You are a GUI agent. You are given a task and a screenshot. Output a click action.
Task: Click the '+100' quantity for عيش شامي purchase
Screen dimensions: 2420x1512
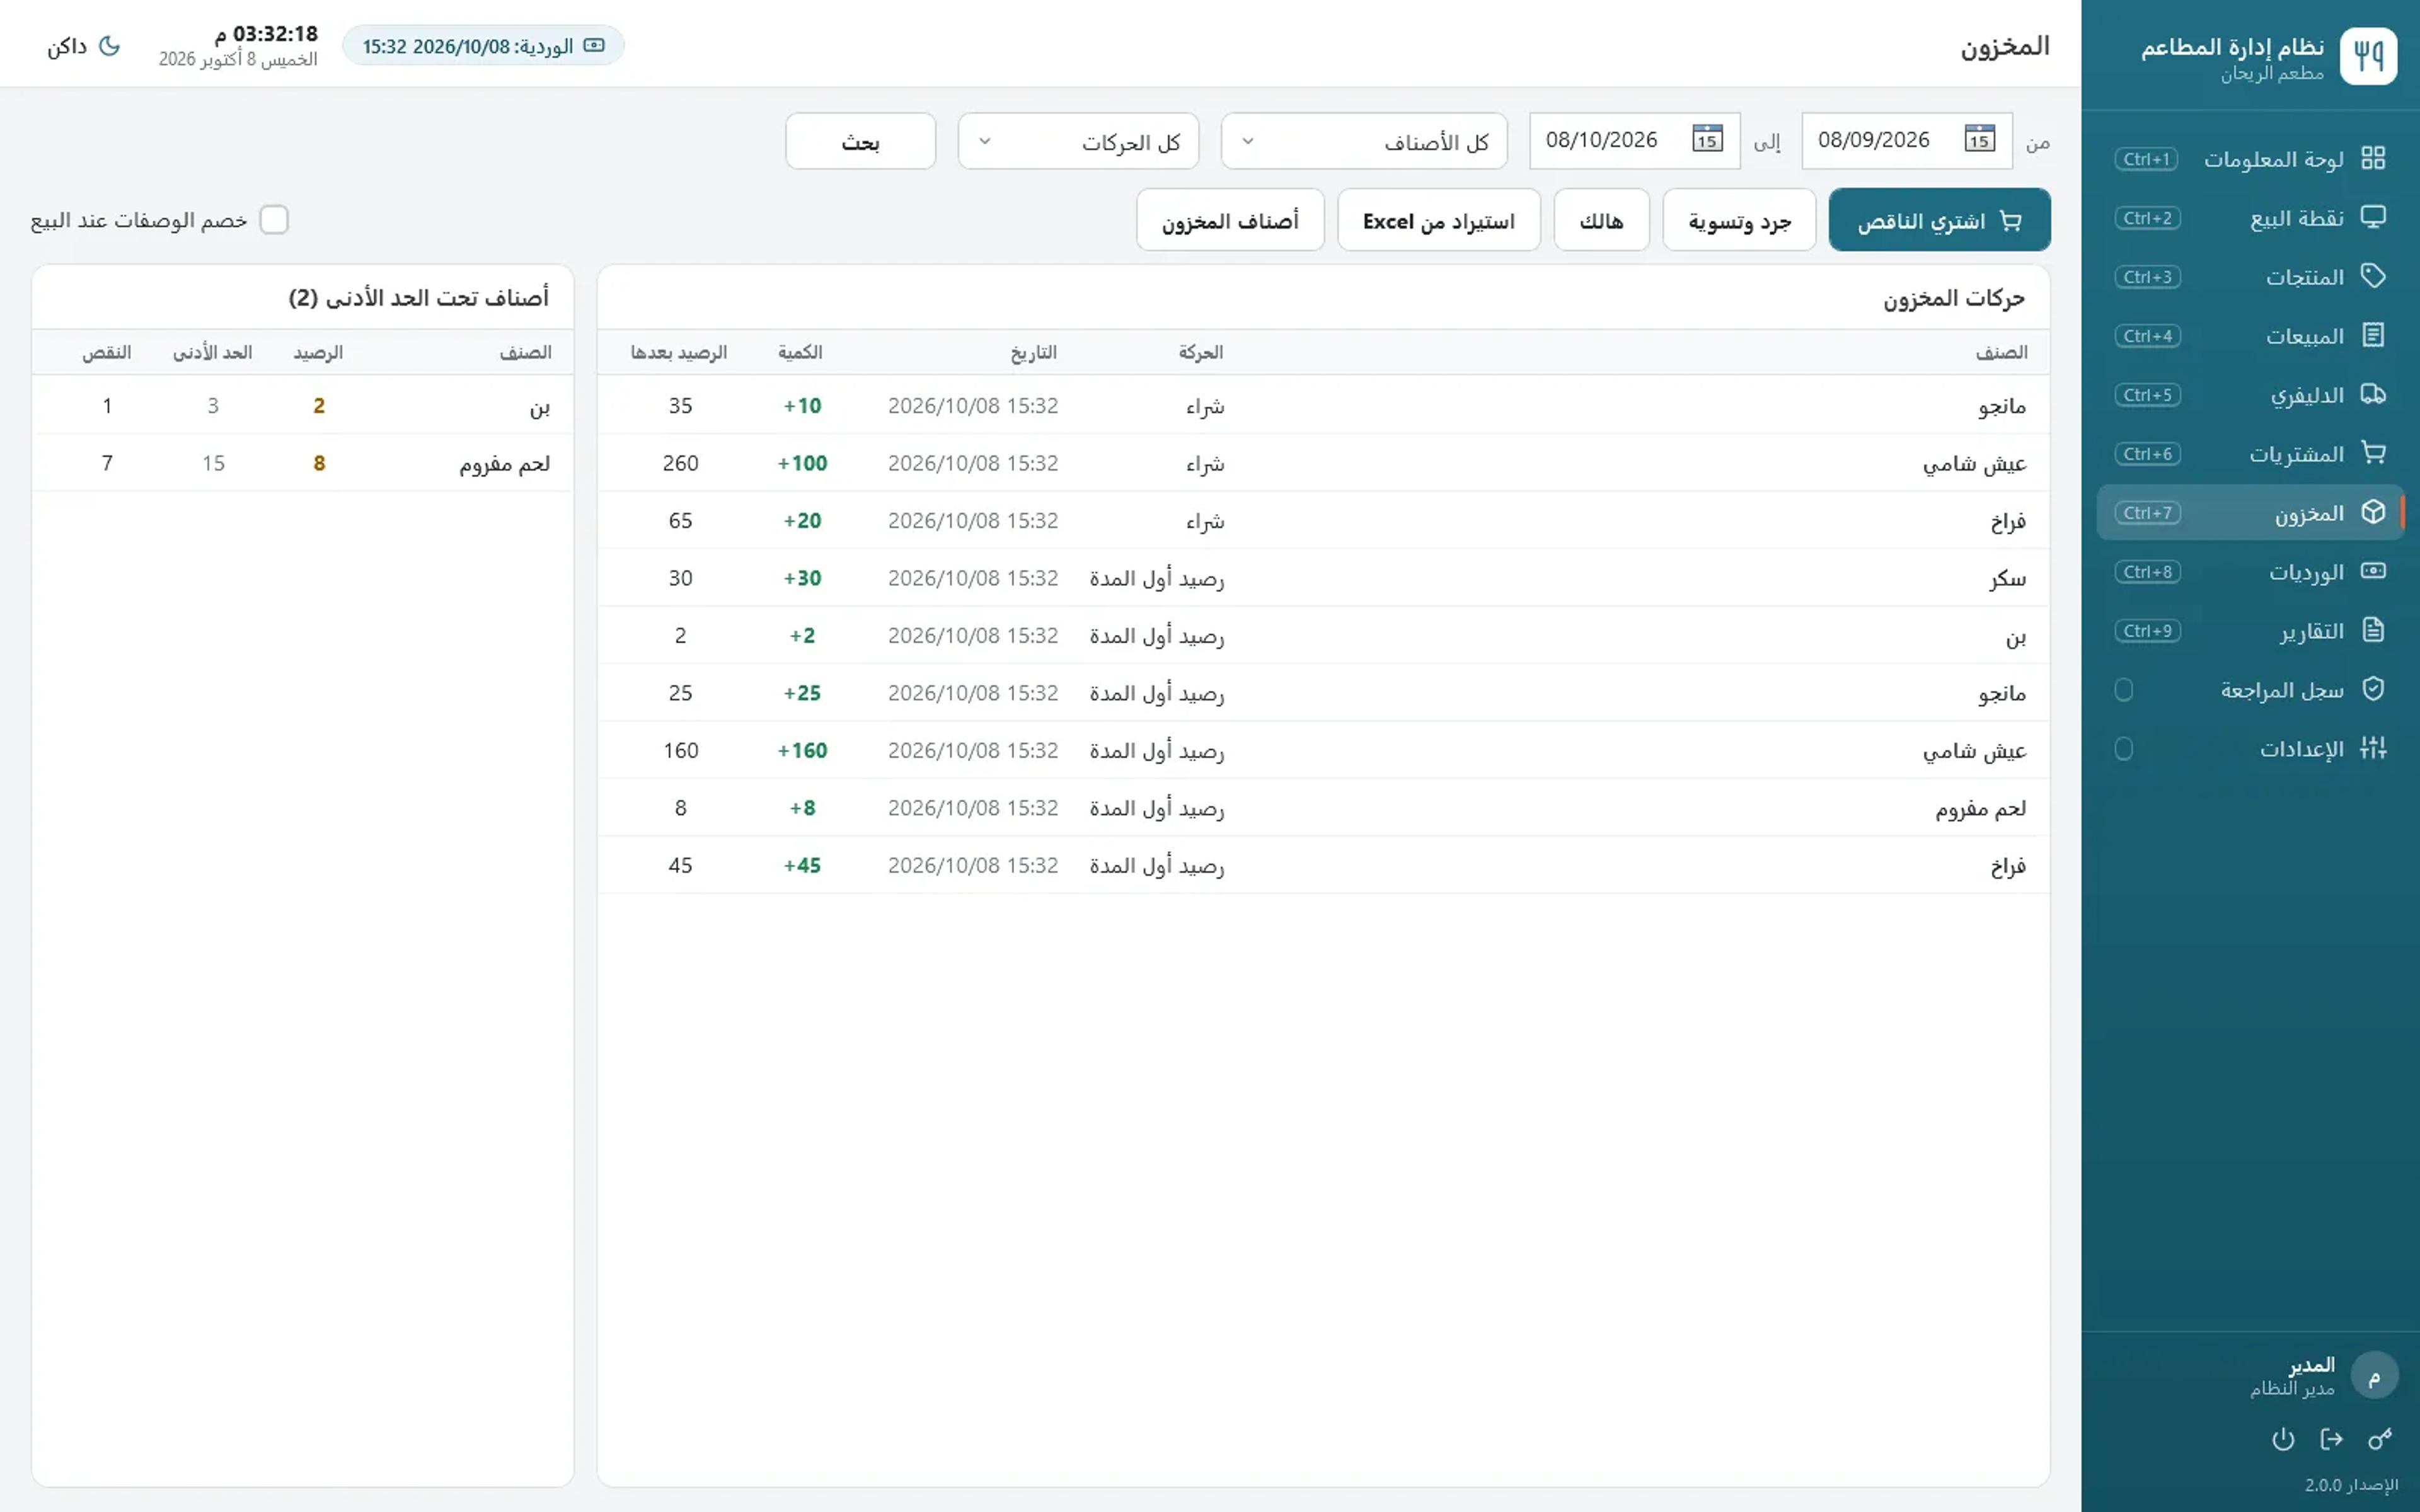click(802, 463)
